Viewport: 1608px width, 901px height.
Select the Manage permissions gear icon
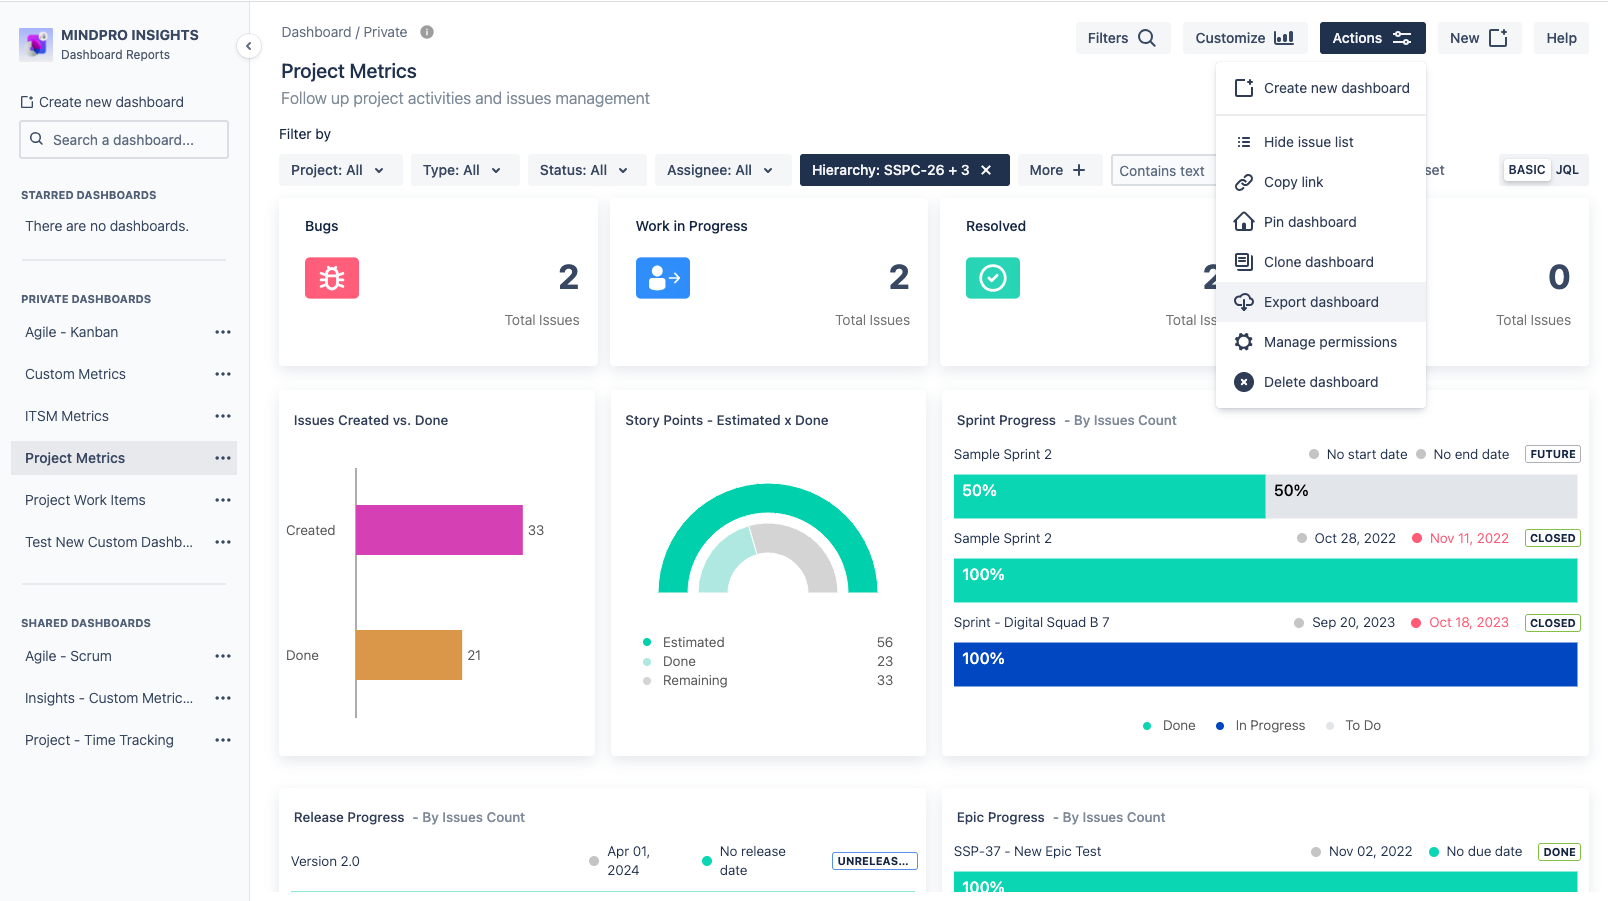(x=1243, y=341)
